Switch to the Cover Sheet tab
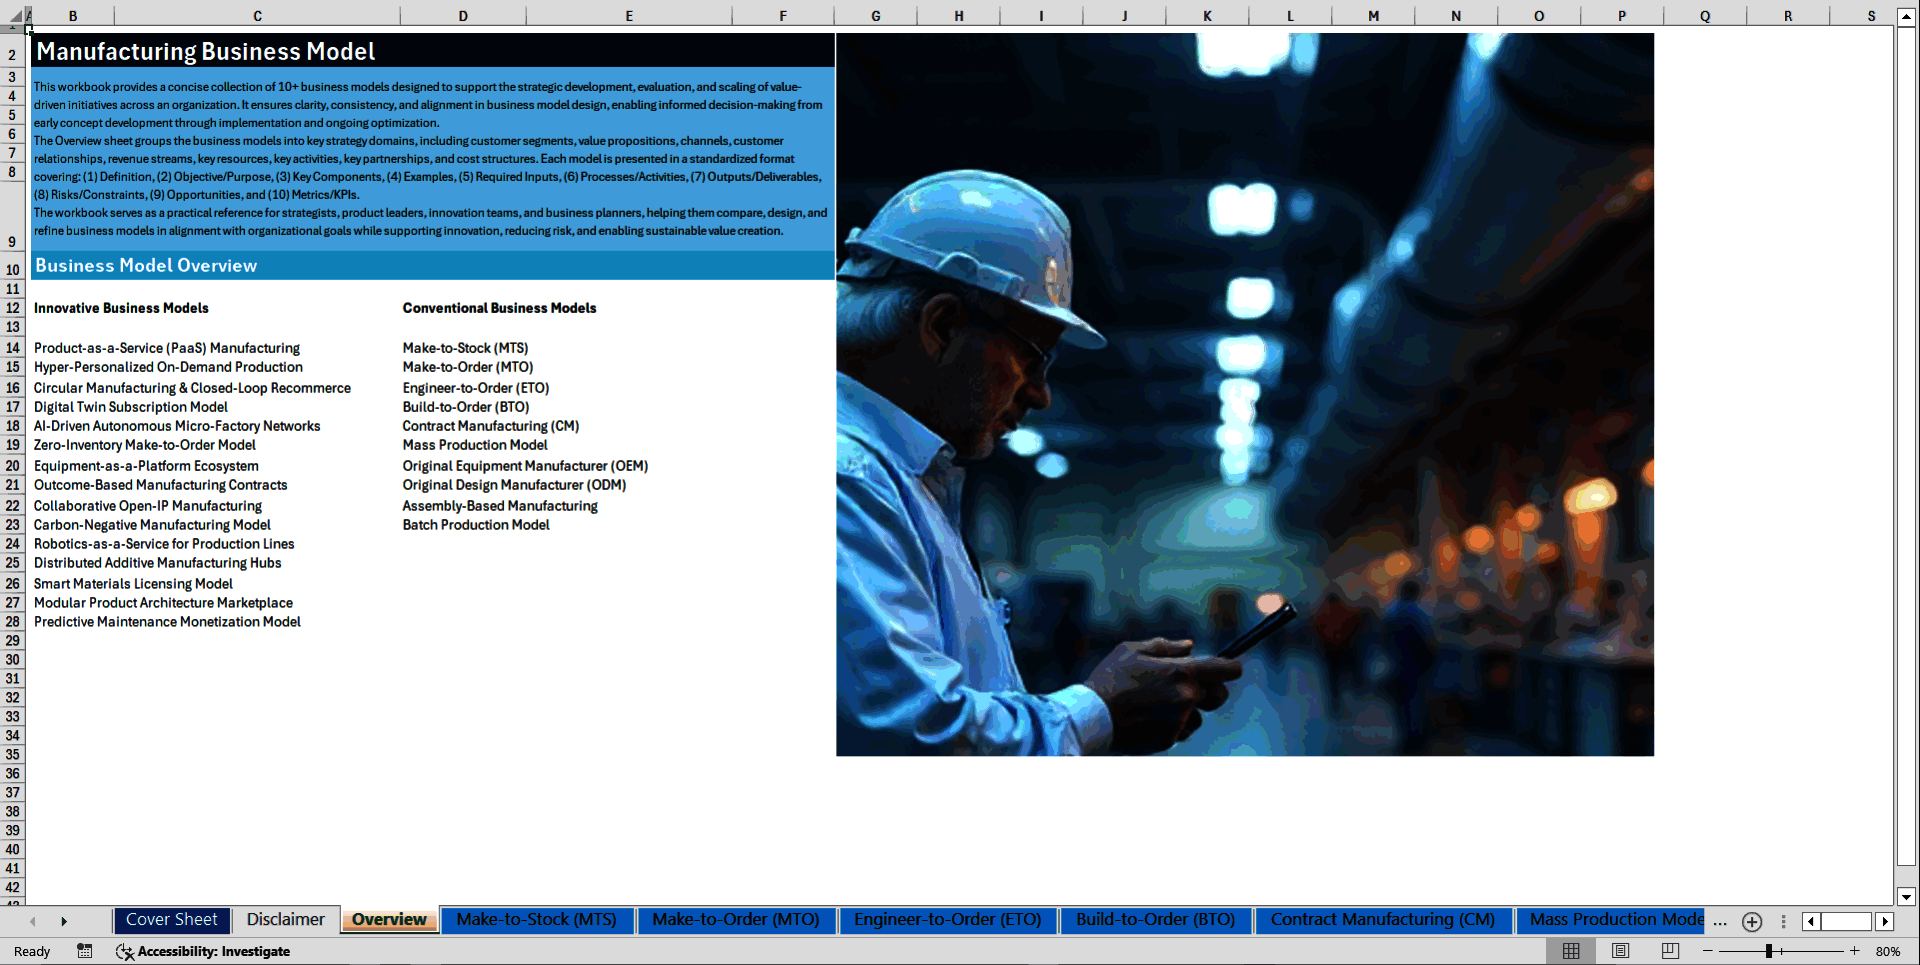The width and height of the screenshot is (1920, 965). pyautogui.click(x=171, y=919)
